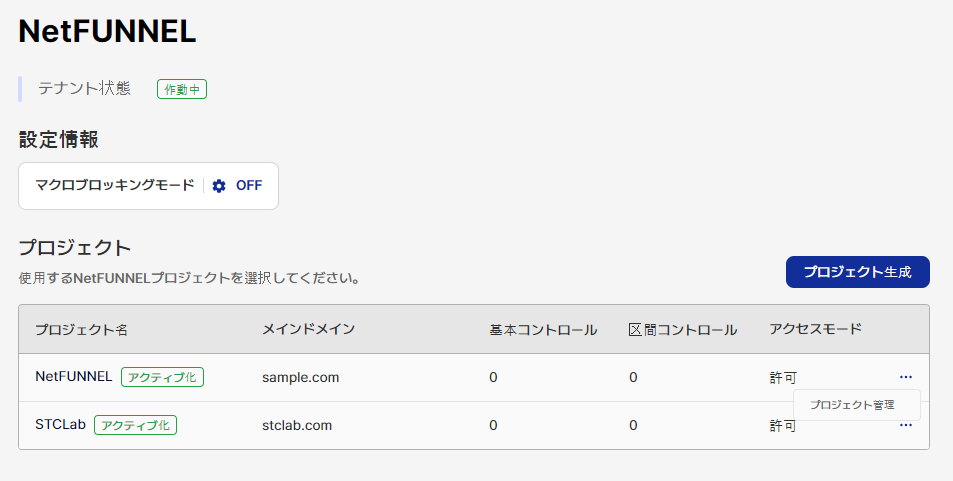Click the 作動中 tenant status badge
The image size is (953, 481).
[x=182, y=89]
